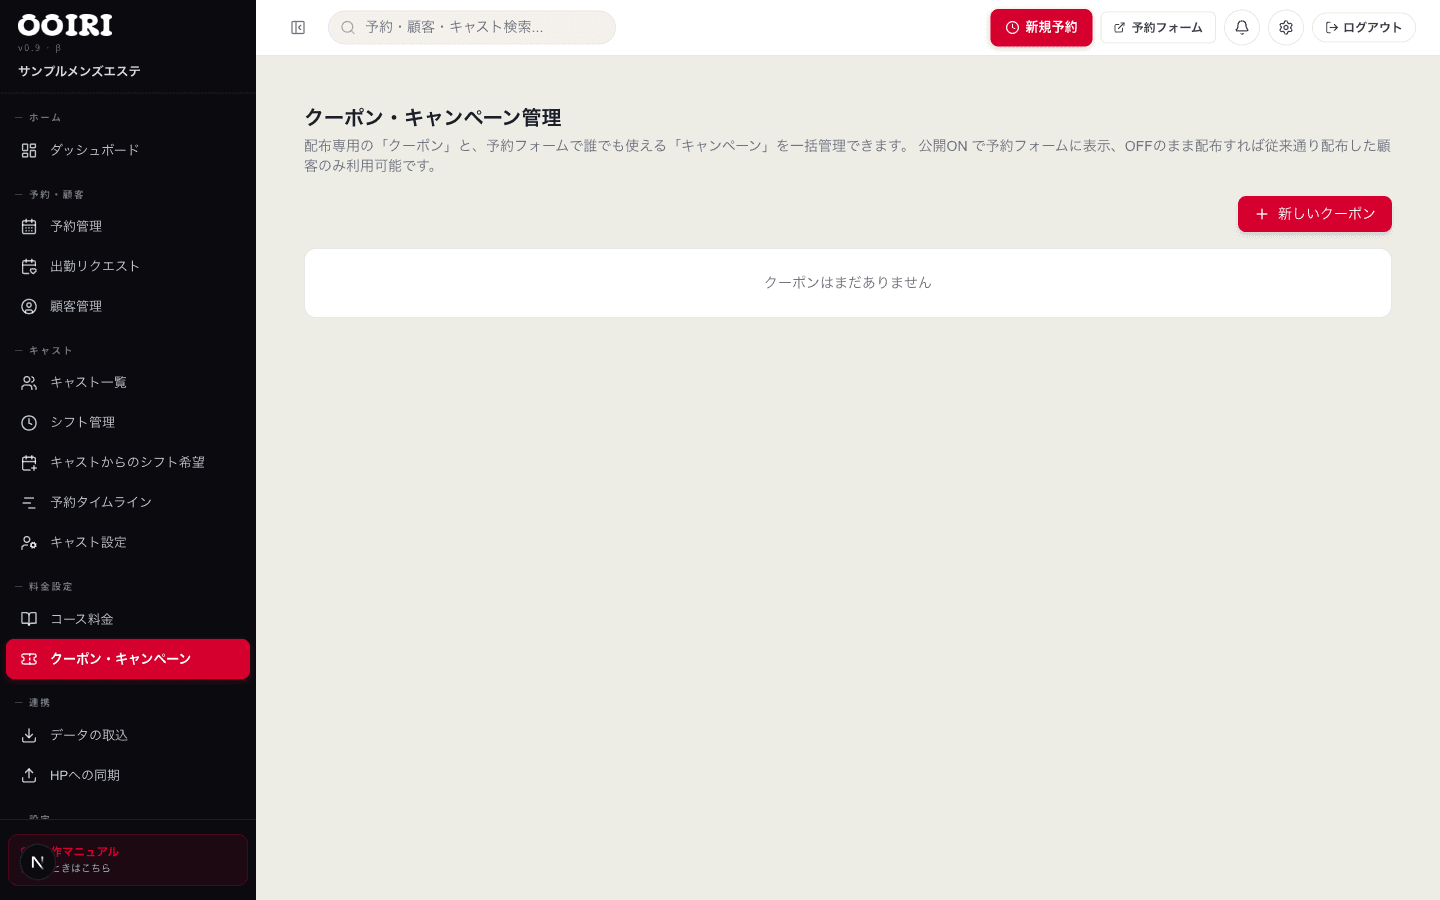This screenshot has width=1440, height=900.
Task: Click the download icon for データの取込
Action: [29, 735]
